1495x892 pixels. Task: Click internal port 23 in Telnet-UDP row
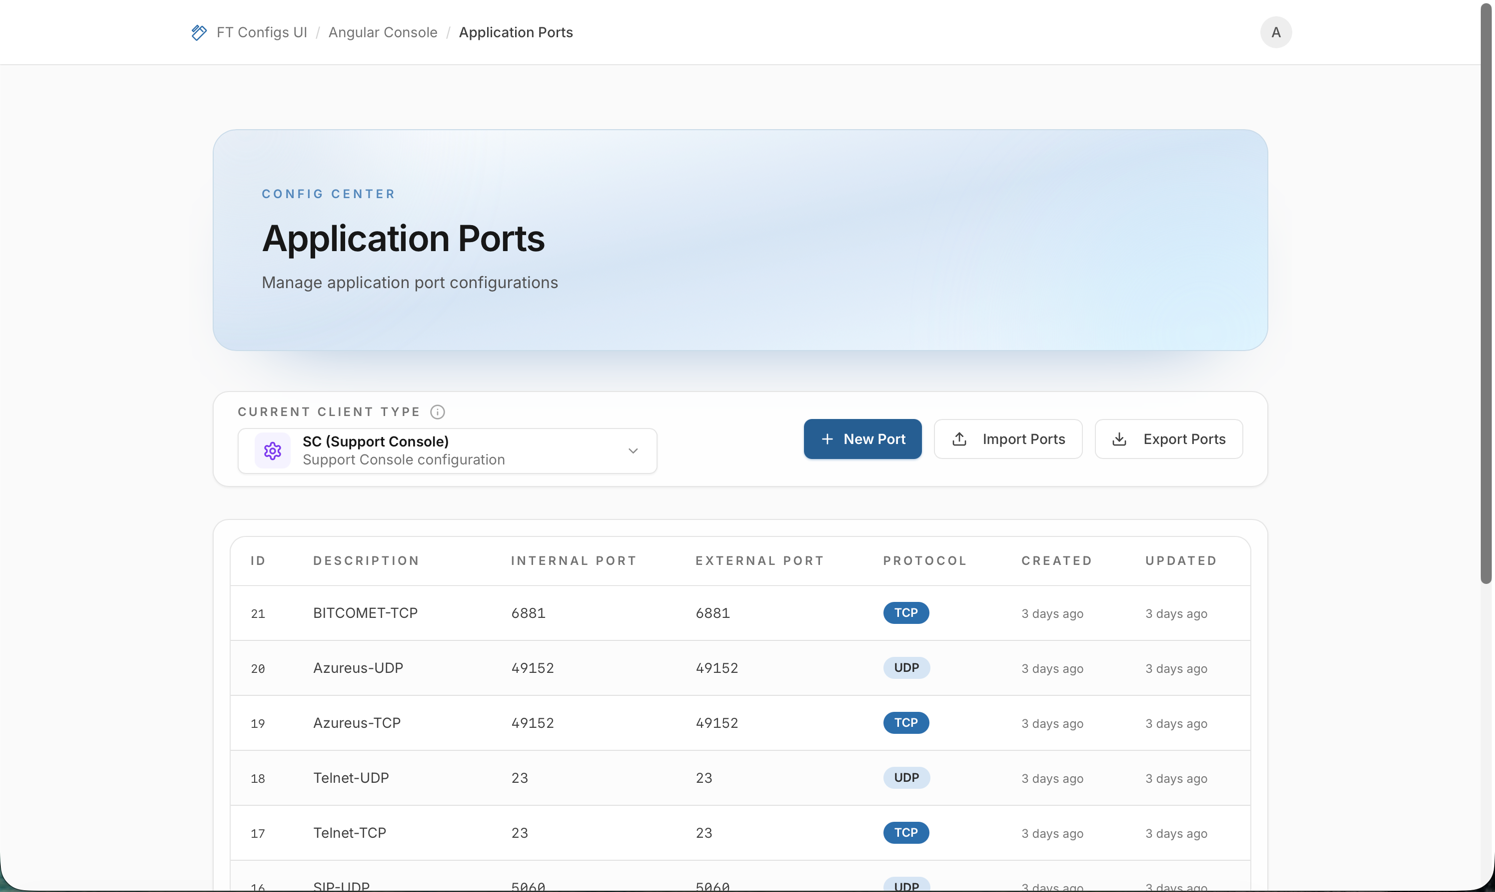coord(519,778)
